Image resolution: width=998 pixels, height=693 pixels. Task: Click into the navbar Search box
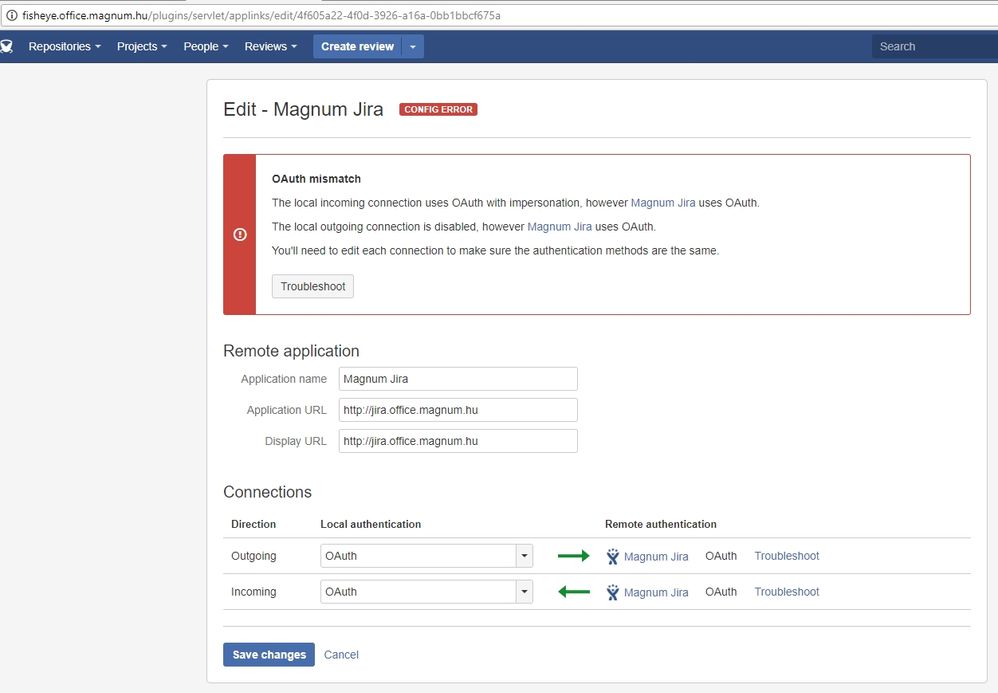pos(933,47)
